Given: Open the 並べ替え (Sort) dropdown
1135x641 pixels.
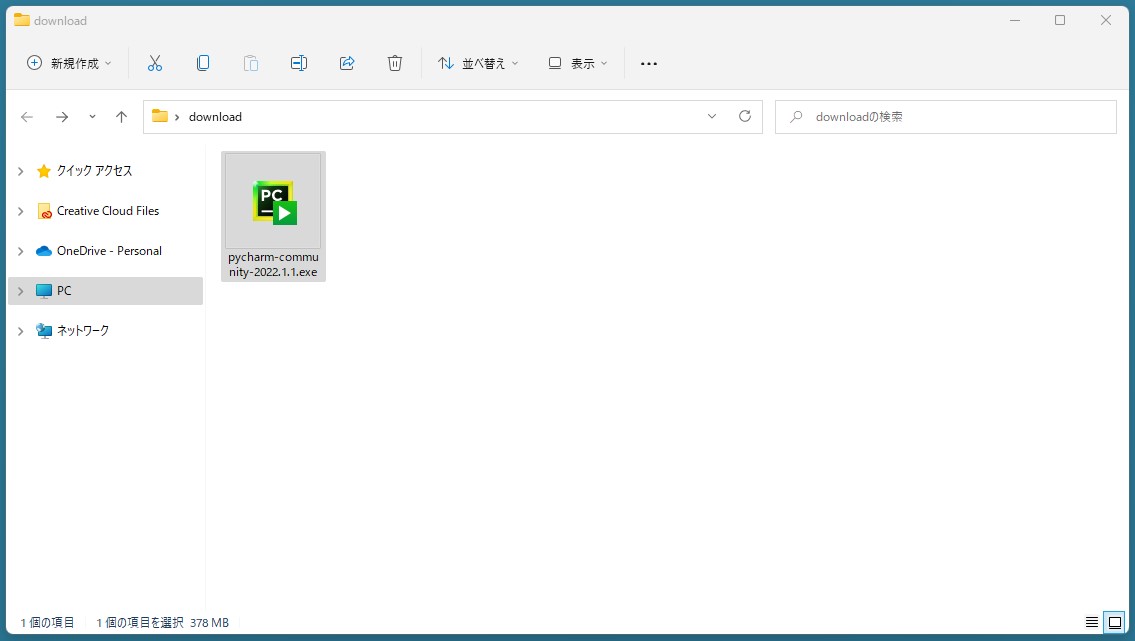Looking at the screenshot, I should click(478, 64).
